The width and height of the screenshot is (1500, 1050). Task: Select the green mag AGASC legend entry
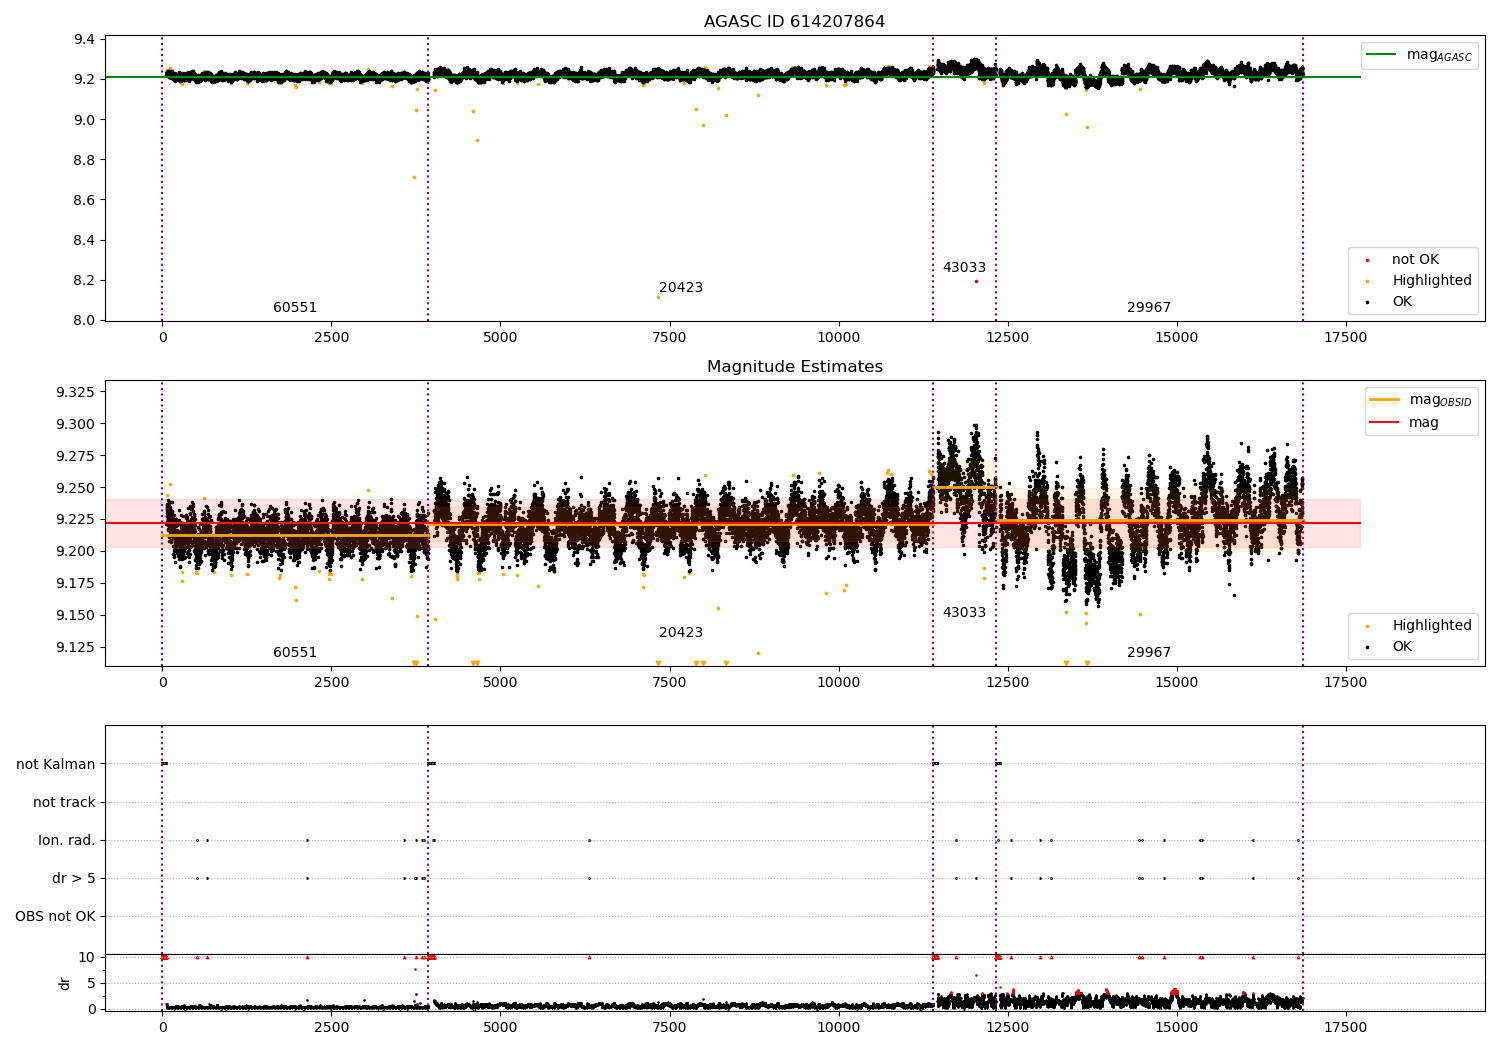click(1419, 55)
